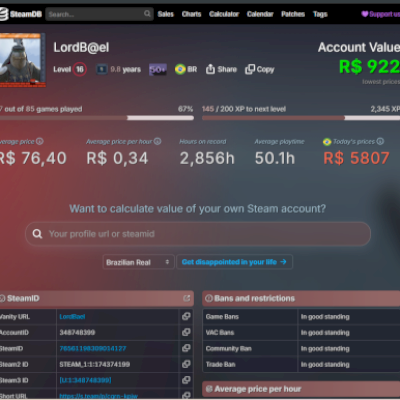This screenshot has width=400, height=400.
Task: Click the R$ 0,34 price per hour value
Action: (x=117, y=158)
